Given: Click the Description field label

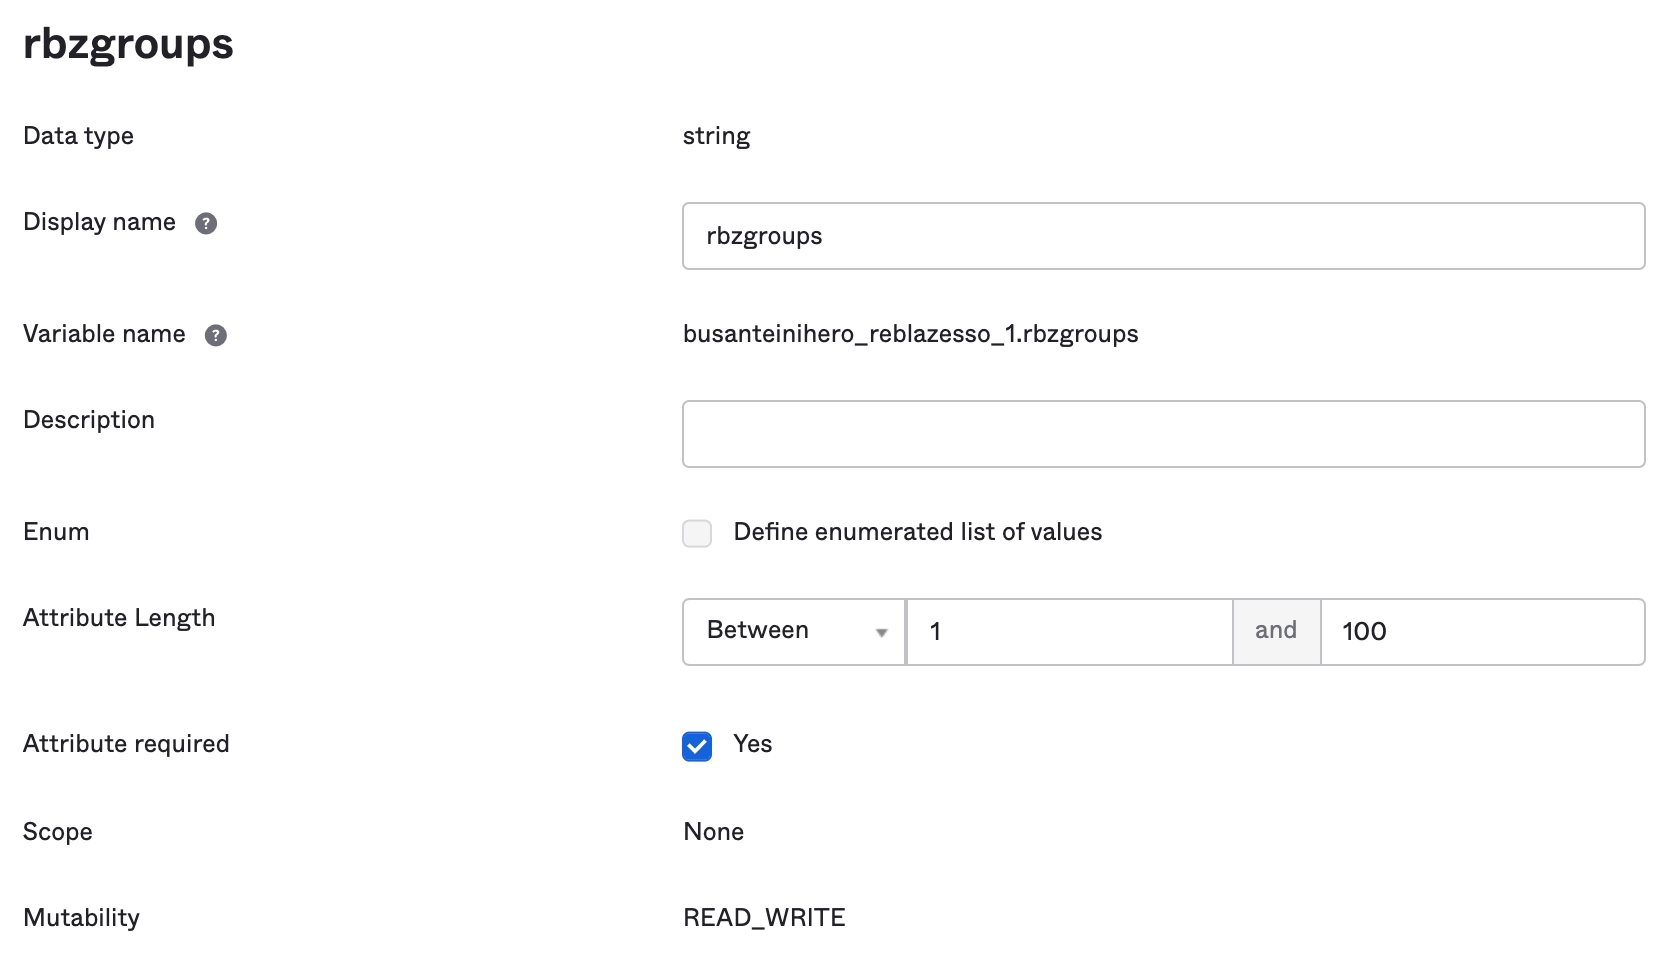Looking at the screenshot, I should click(x=89, y=420).
